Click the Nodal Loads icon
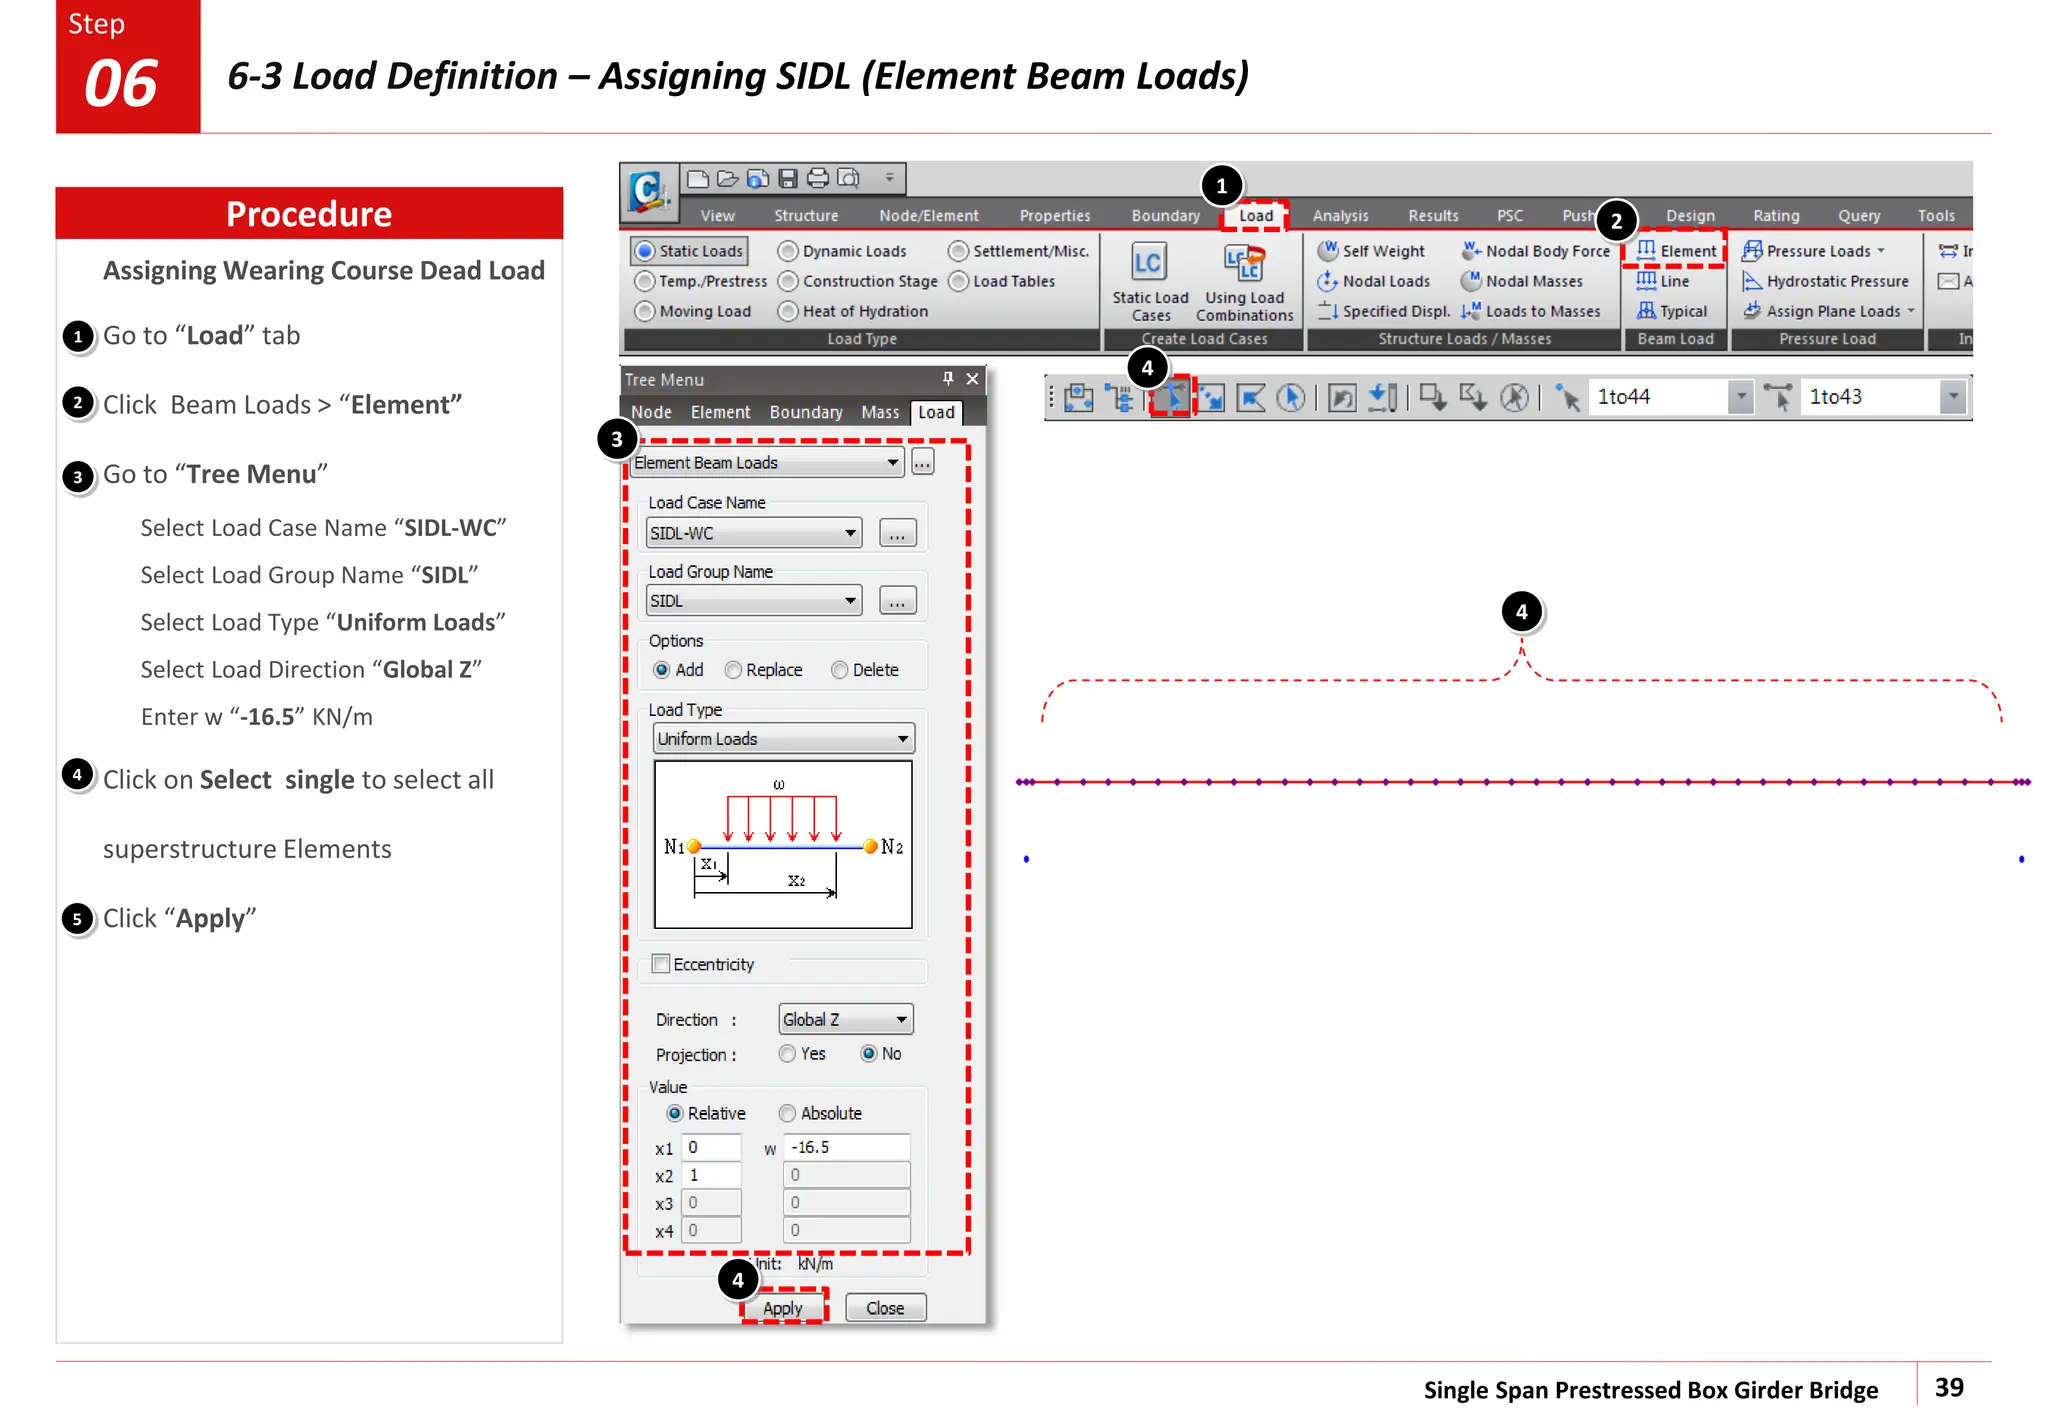The height and width of the screenshot is (1418, 2048). (x=1328, y=282)
